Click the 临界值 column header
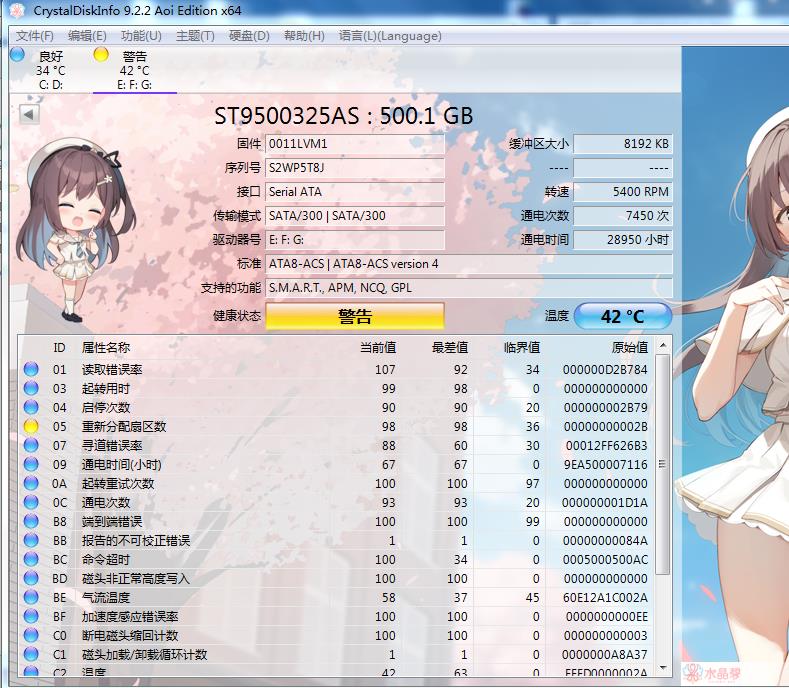The width and height of the screenshot is (789, 688). (522, 347)
